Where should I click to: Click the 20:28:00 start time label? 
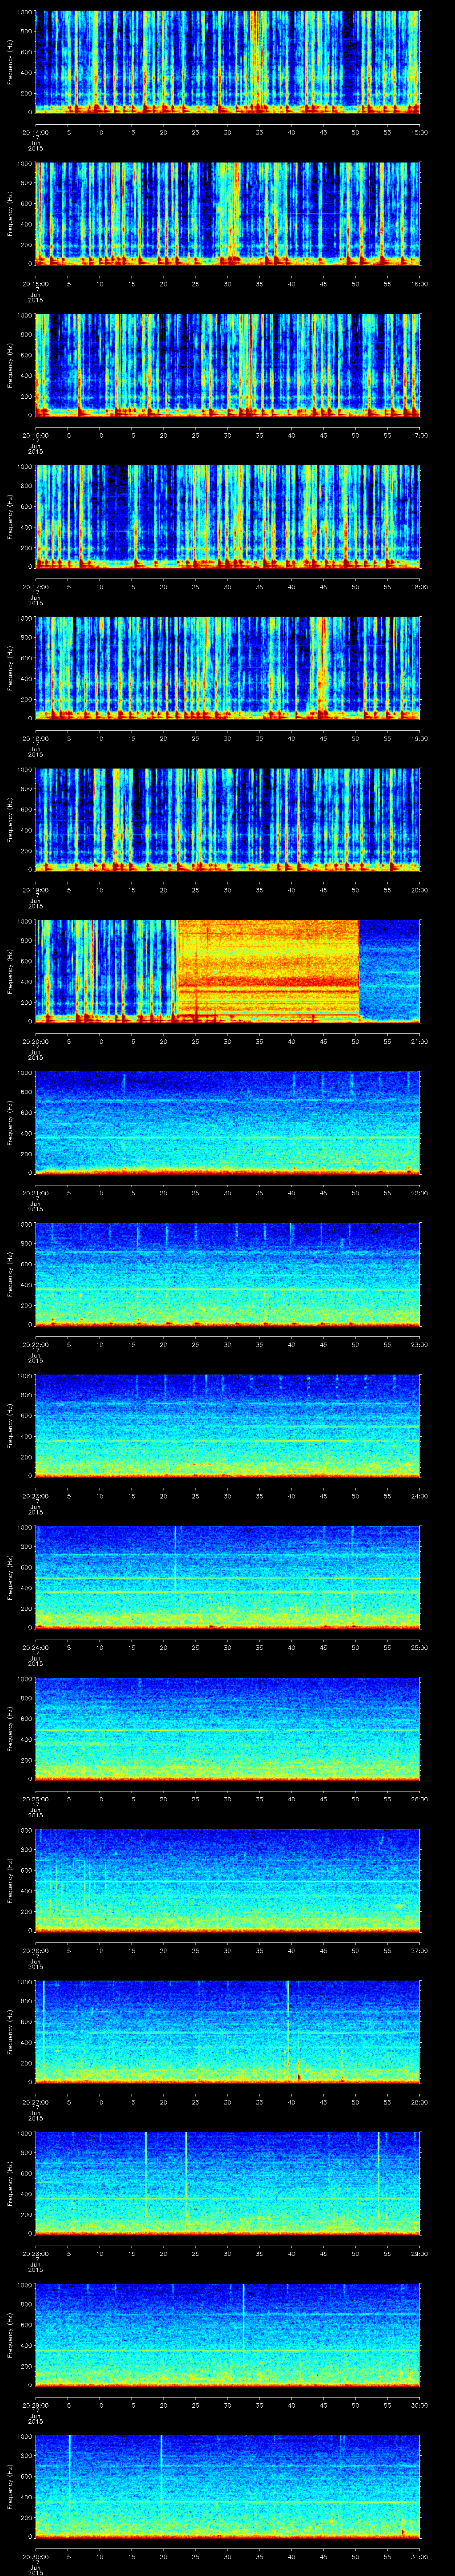tap(36, 2254)
